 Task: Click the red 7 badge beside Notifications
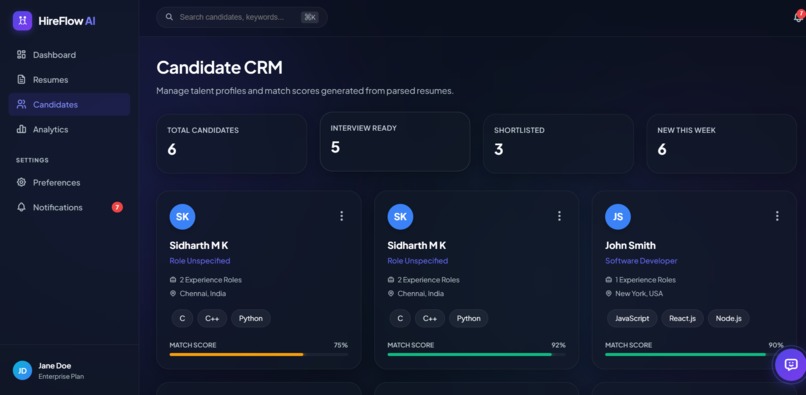point(117,207)
